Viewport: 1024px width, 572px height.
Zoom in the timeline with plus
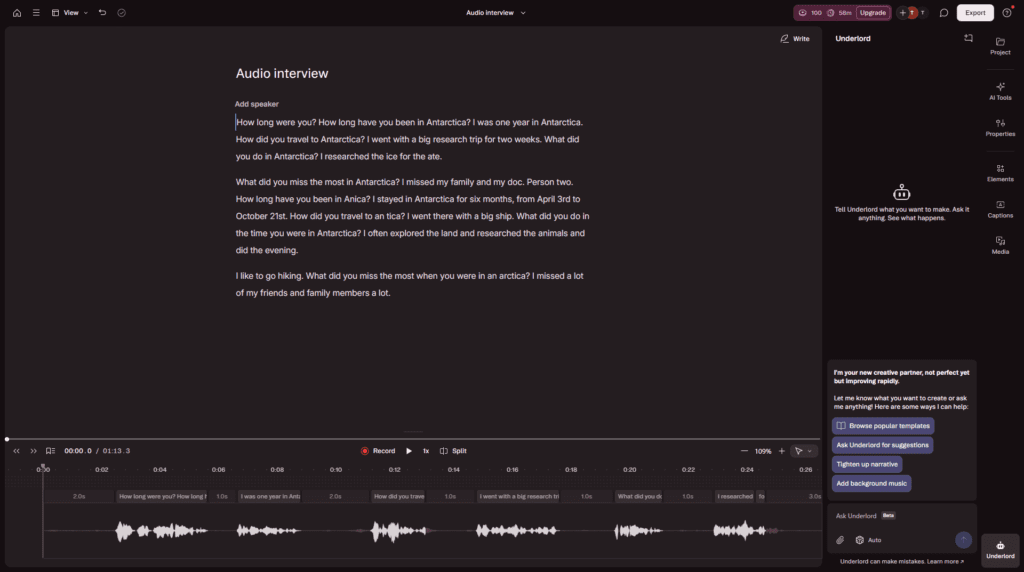(x=782, y=451)
